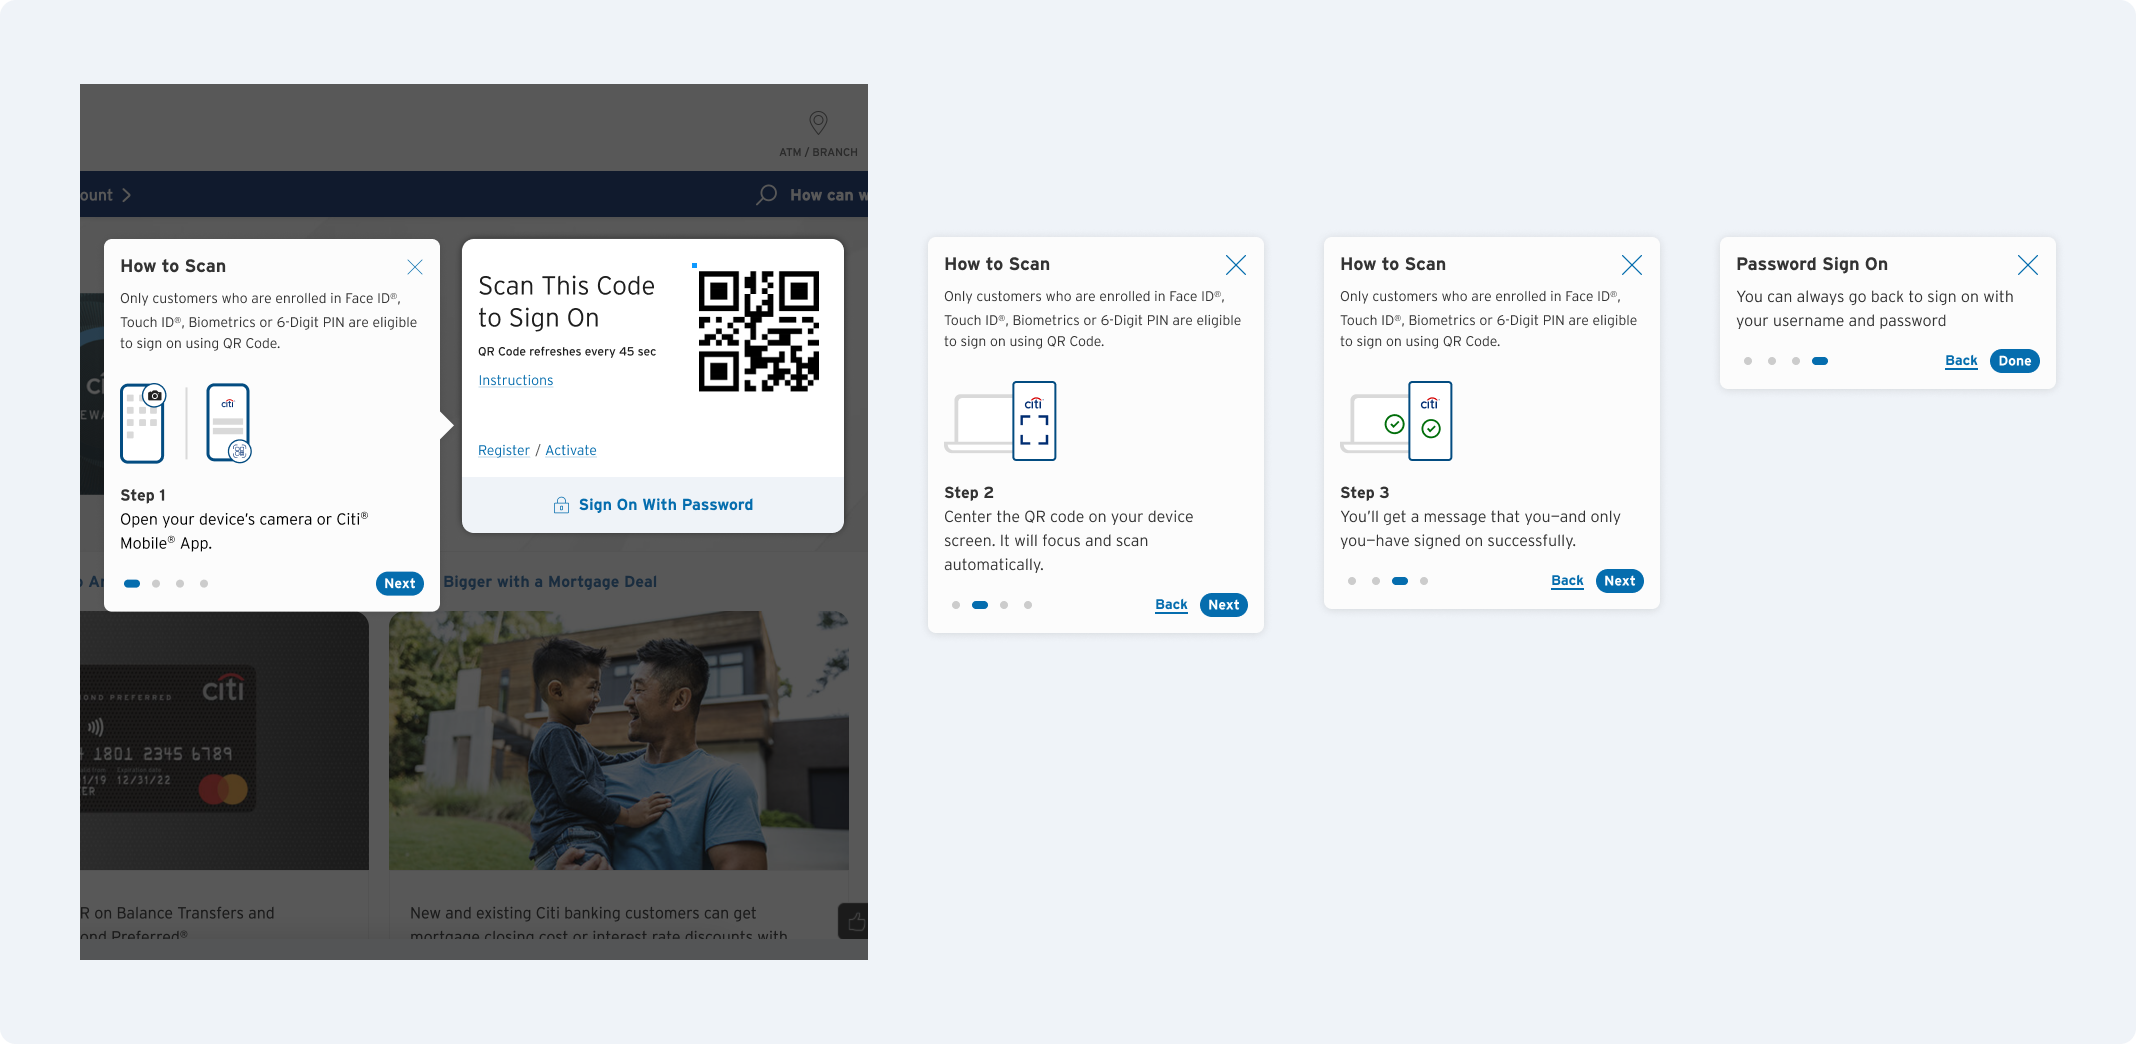2136x1044 pixels.
Task: Click Back in Password Sign On card
Action: 1961,361
